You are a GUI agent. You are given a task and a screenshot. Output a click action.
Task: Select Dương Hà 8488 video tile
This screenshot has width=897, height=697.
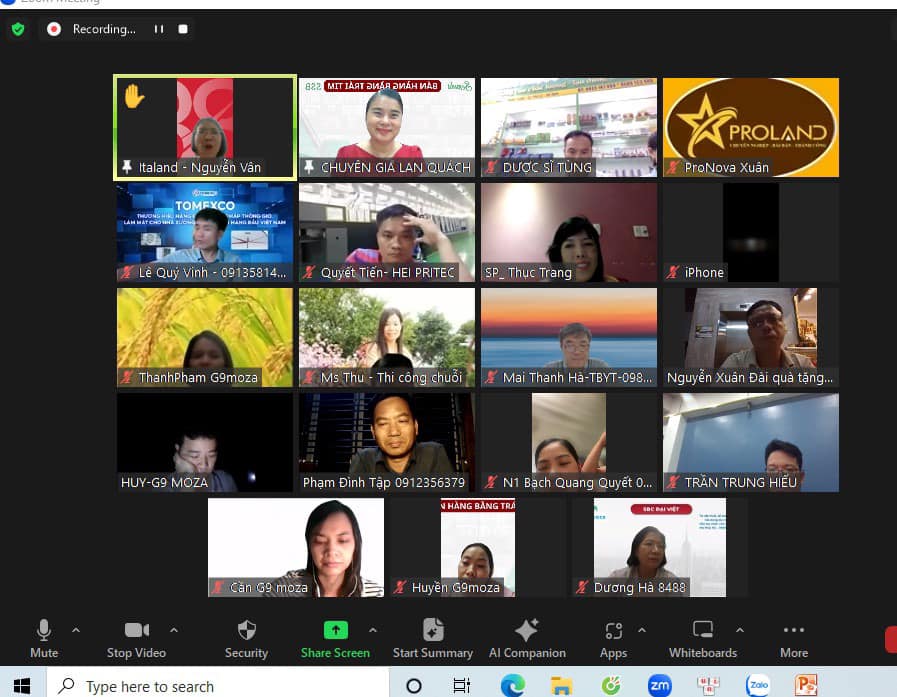(x=660, y=548)
